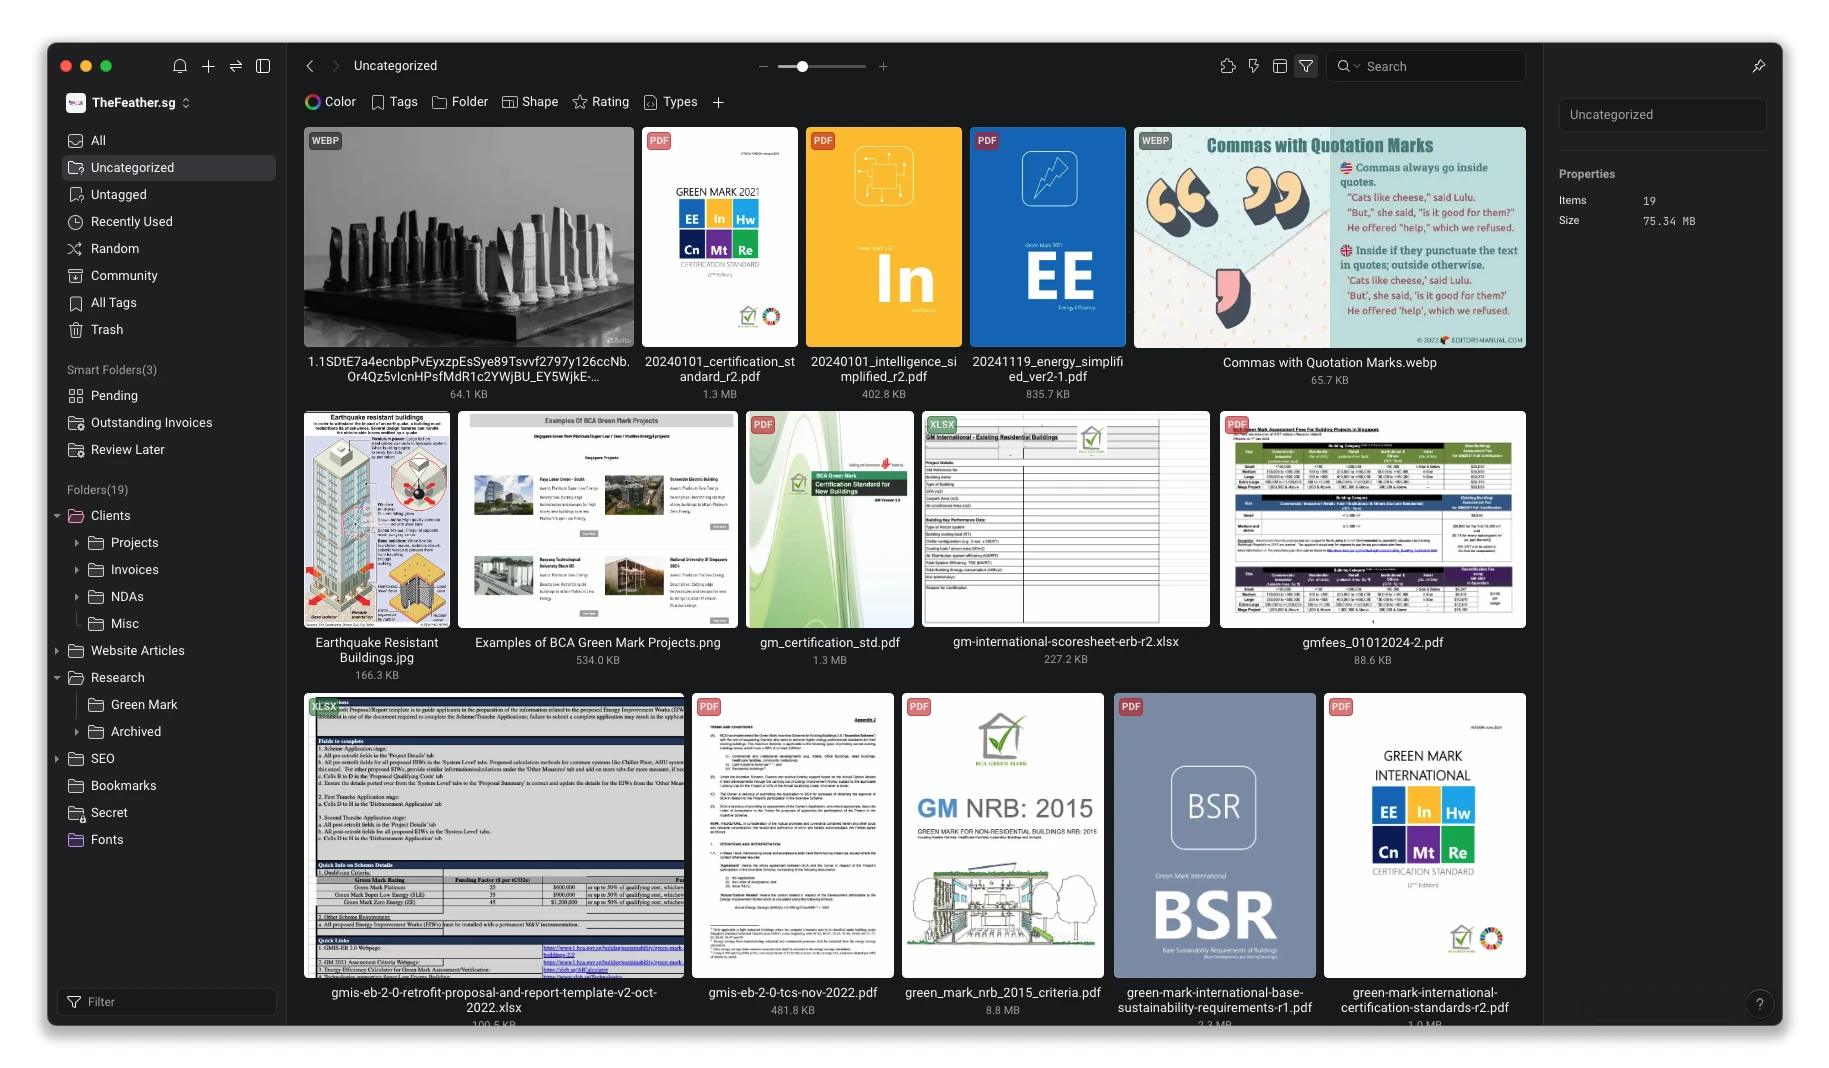The width and height of the screenshot is (1829, 1068).
Task: Click the sidebar Filter field
Action: click(167, 1002)
